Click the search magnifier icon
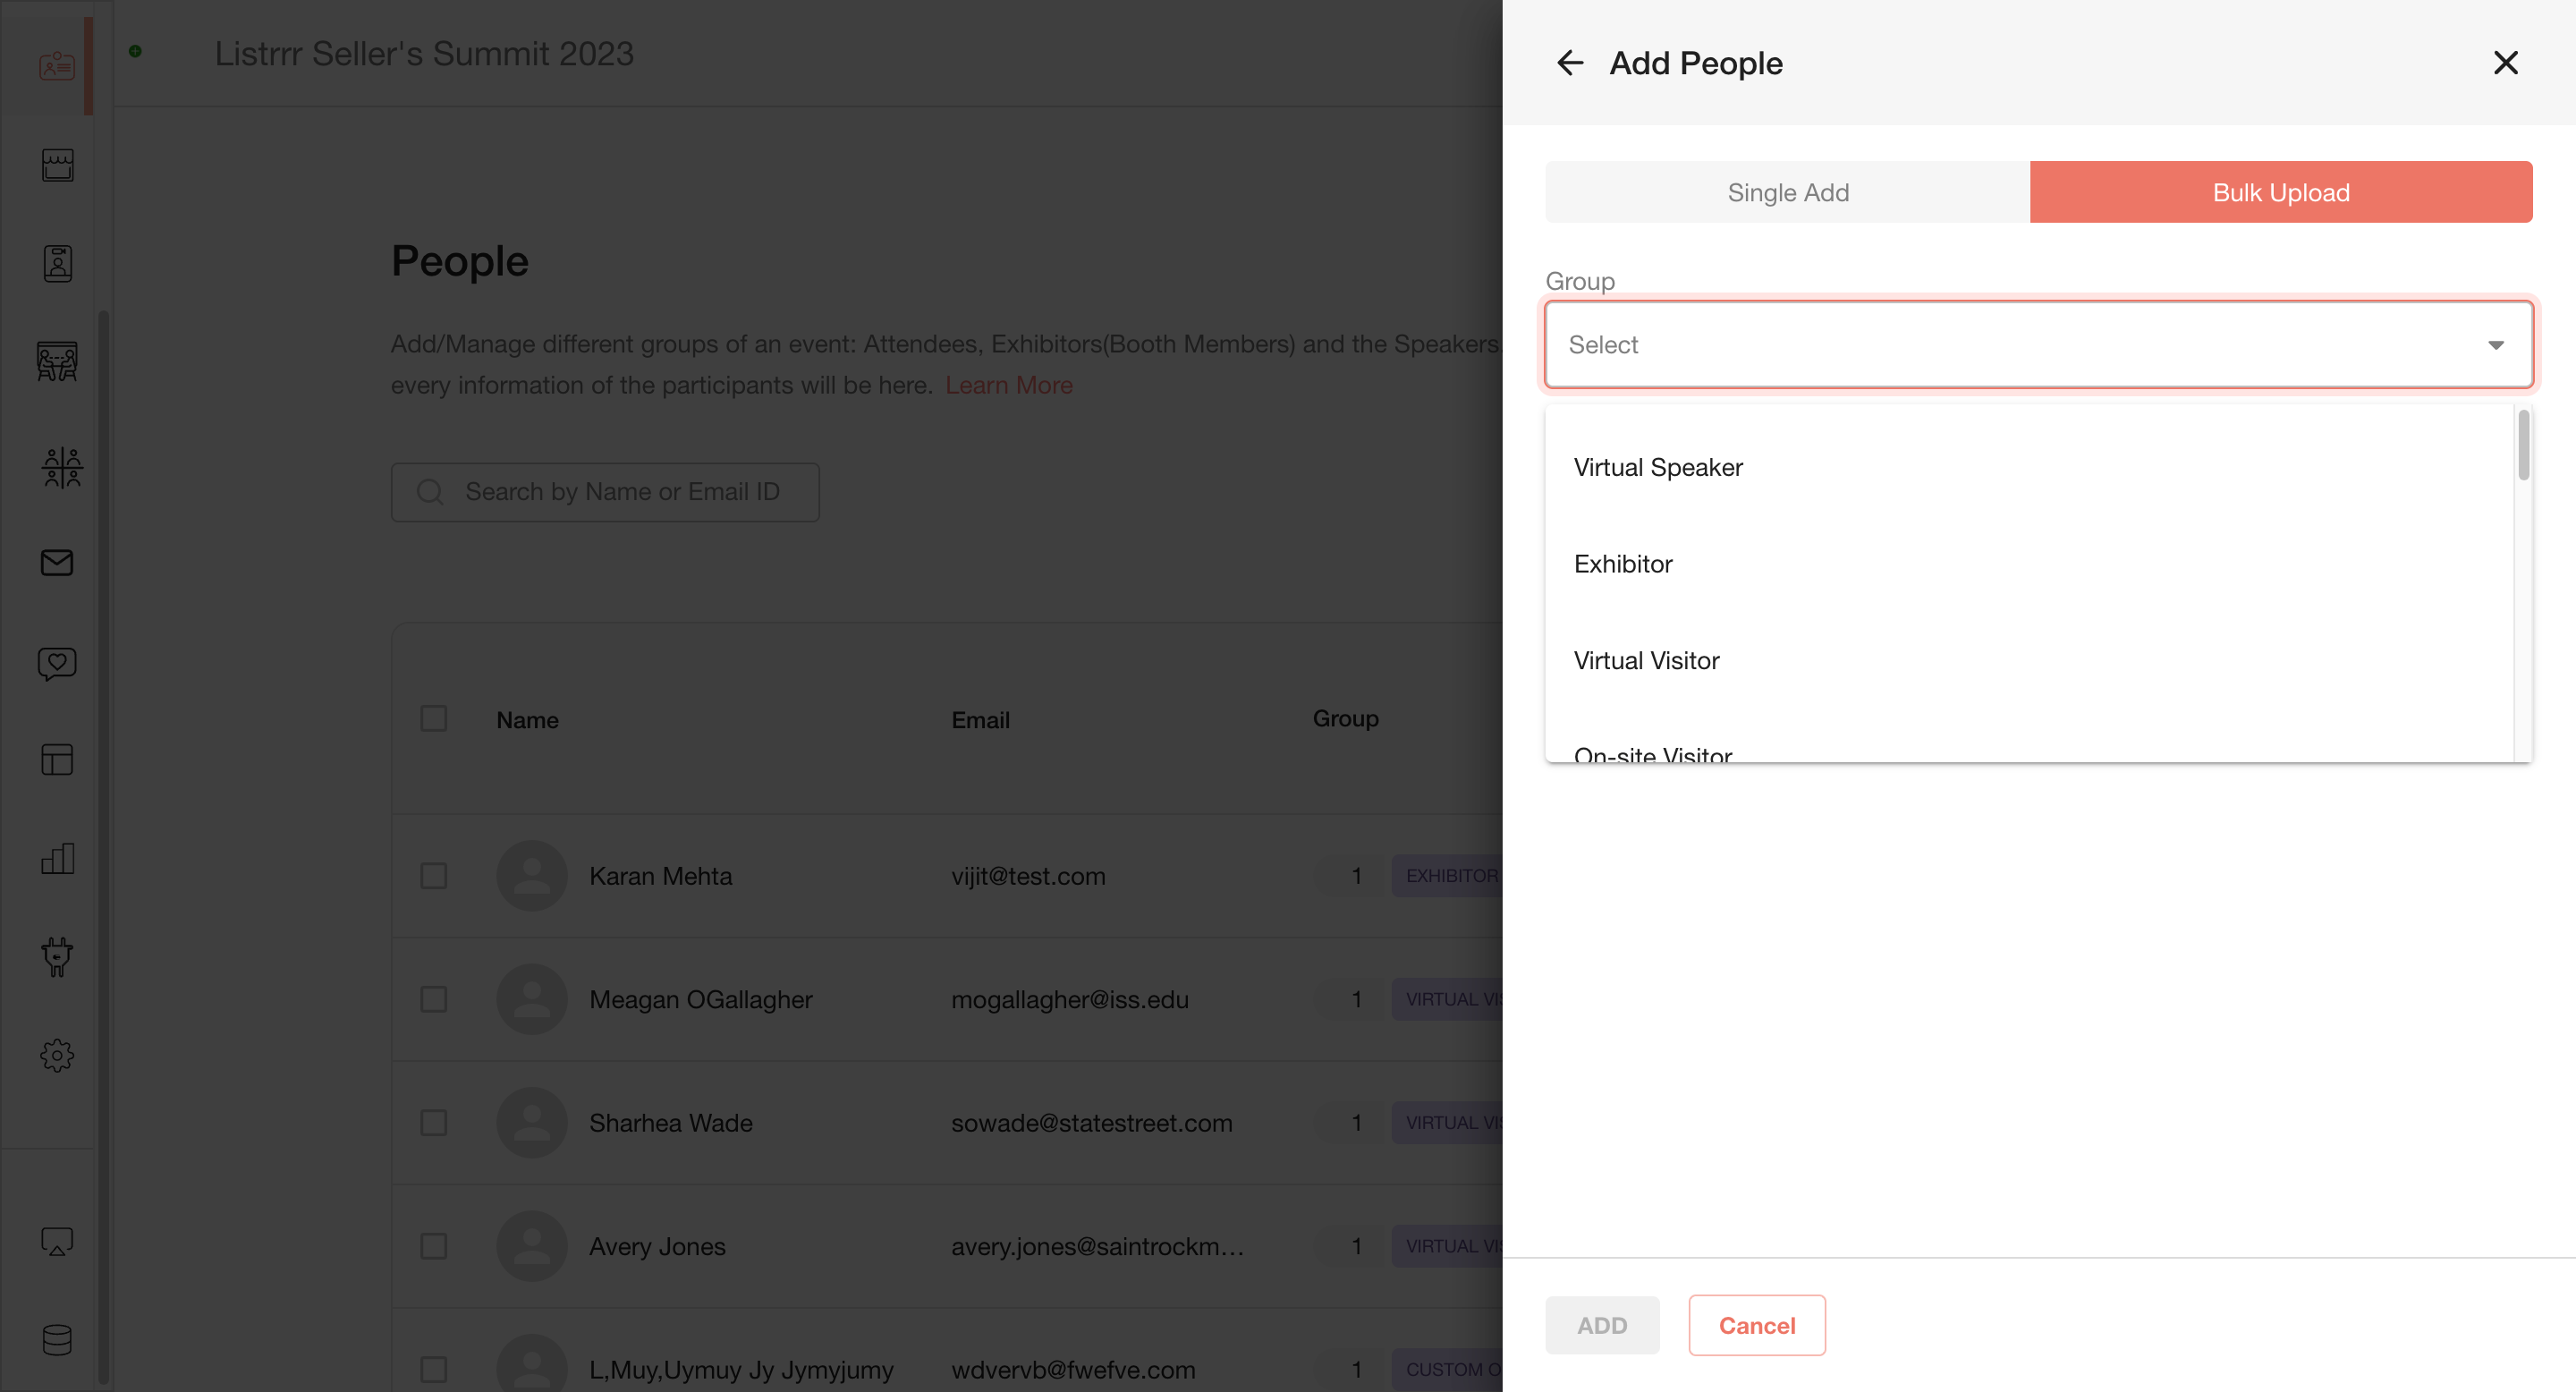The width and height of the screenshot is (2576, 1392). pyautogui.click(x=430, y=492)
